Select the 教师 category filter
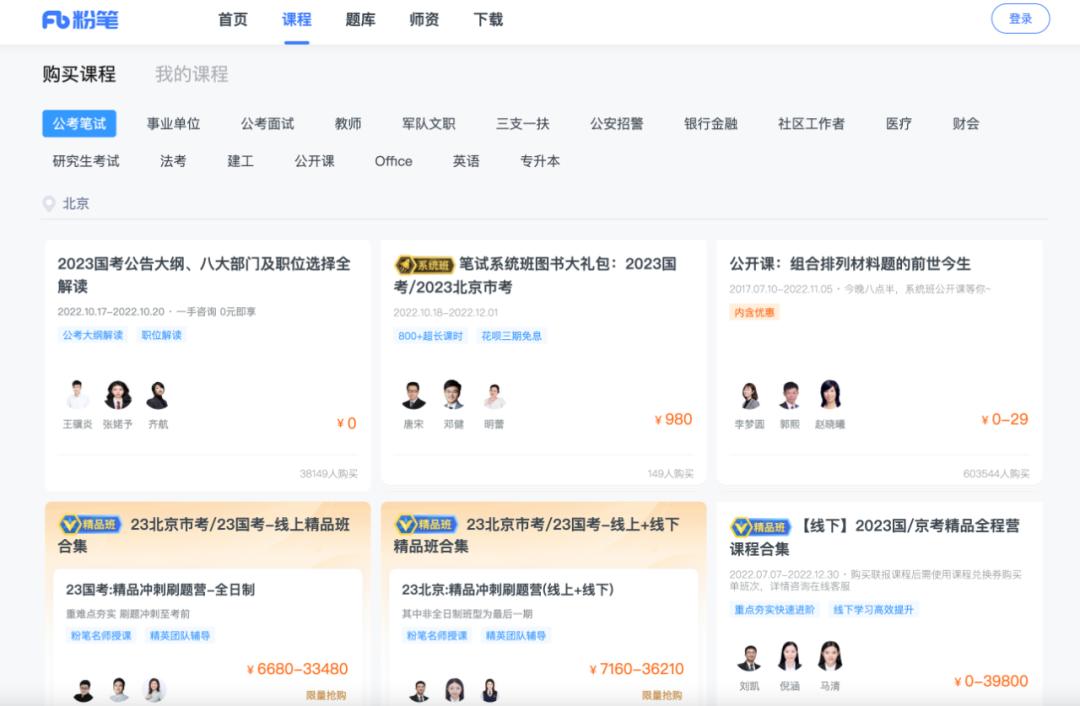1080x706 pixels. point(348,124)
